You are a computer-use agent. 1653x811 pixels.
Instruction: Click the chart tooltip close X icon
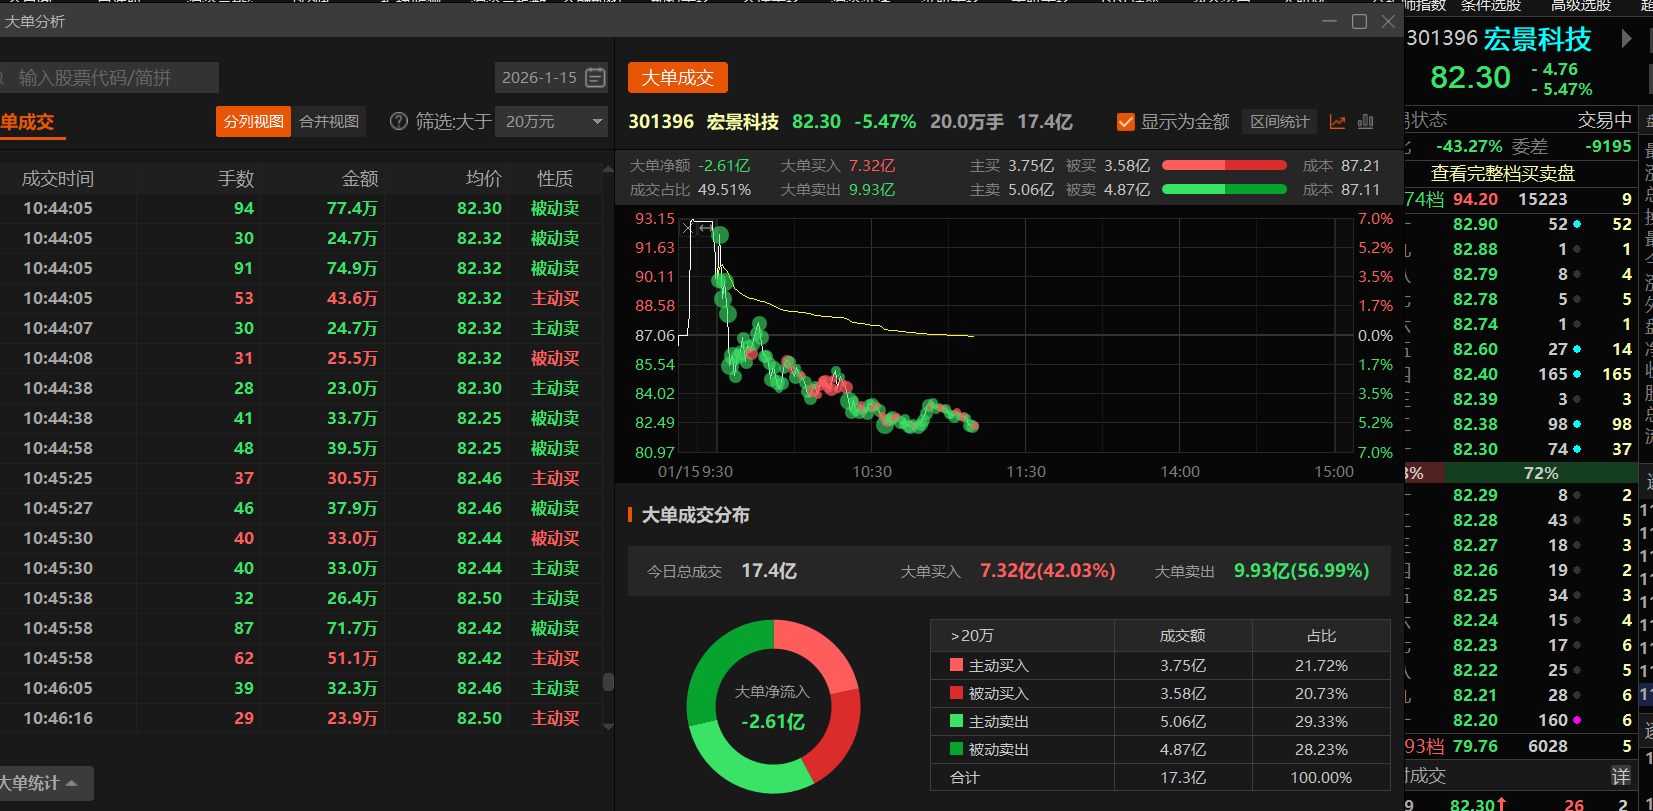click(x=687, y=228)
